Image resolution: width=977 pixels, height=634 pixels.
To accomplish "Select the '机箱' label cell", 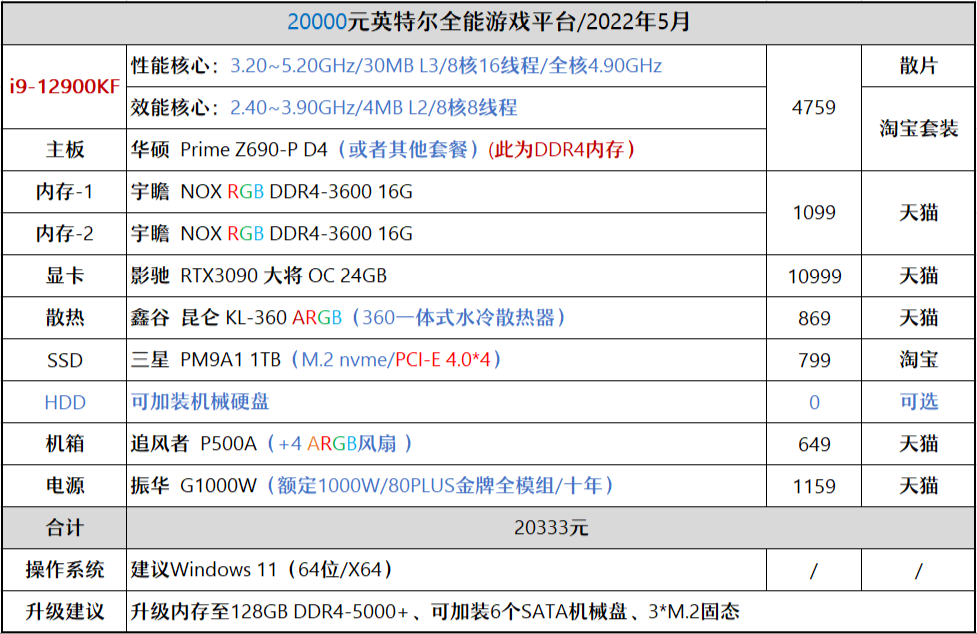I will click(65, 444).
